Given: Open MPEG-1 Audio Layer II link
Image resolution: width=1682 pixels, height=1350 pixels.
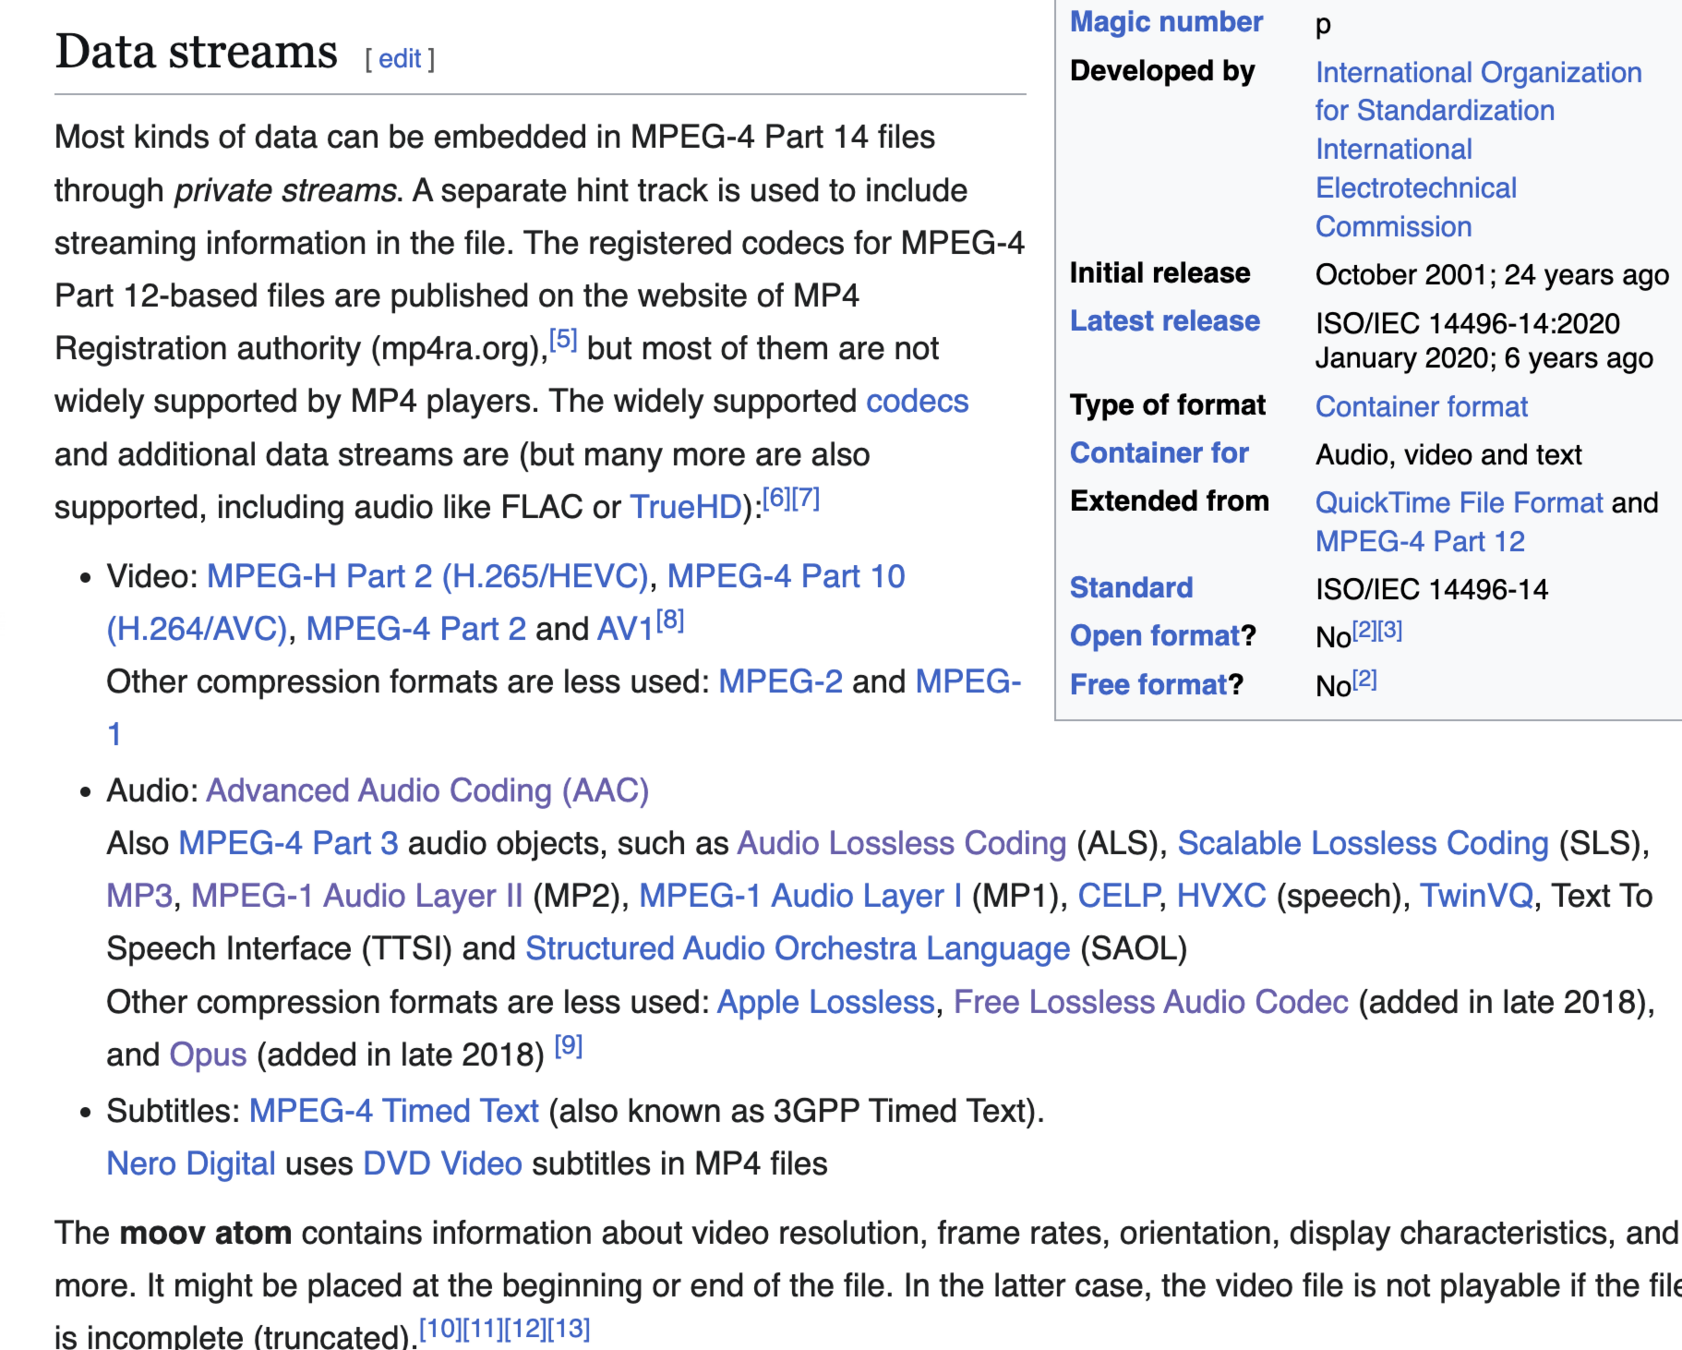Looking at the screenshot, I should (357, 896).
